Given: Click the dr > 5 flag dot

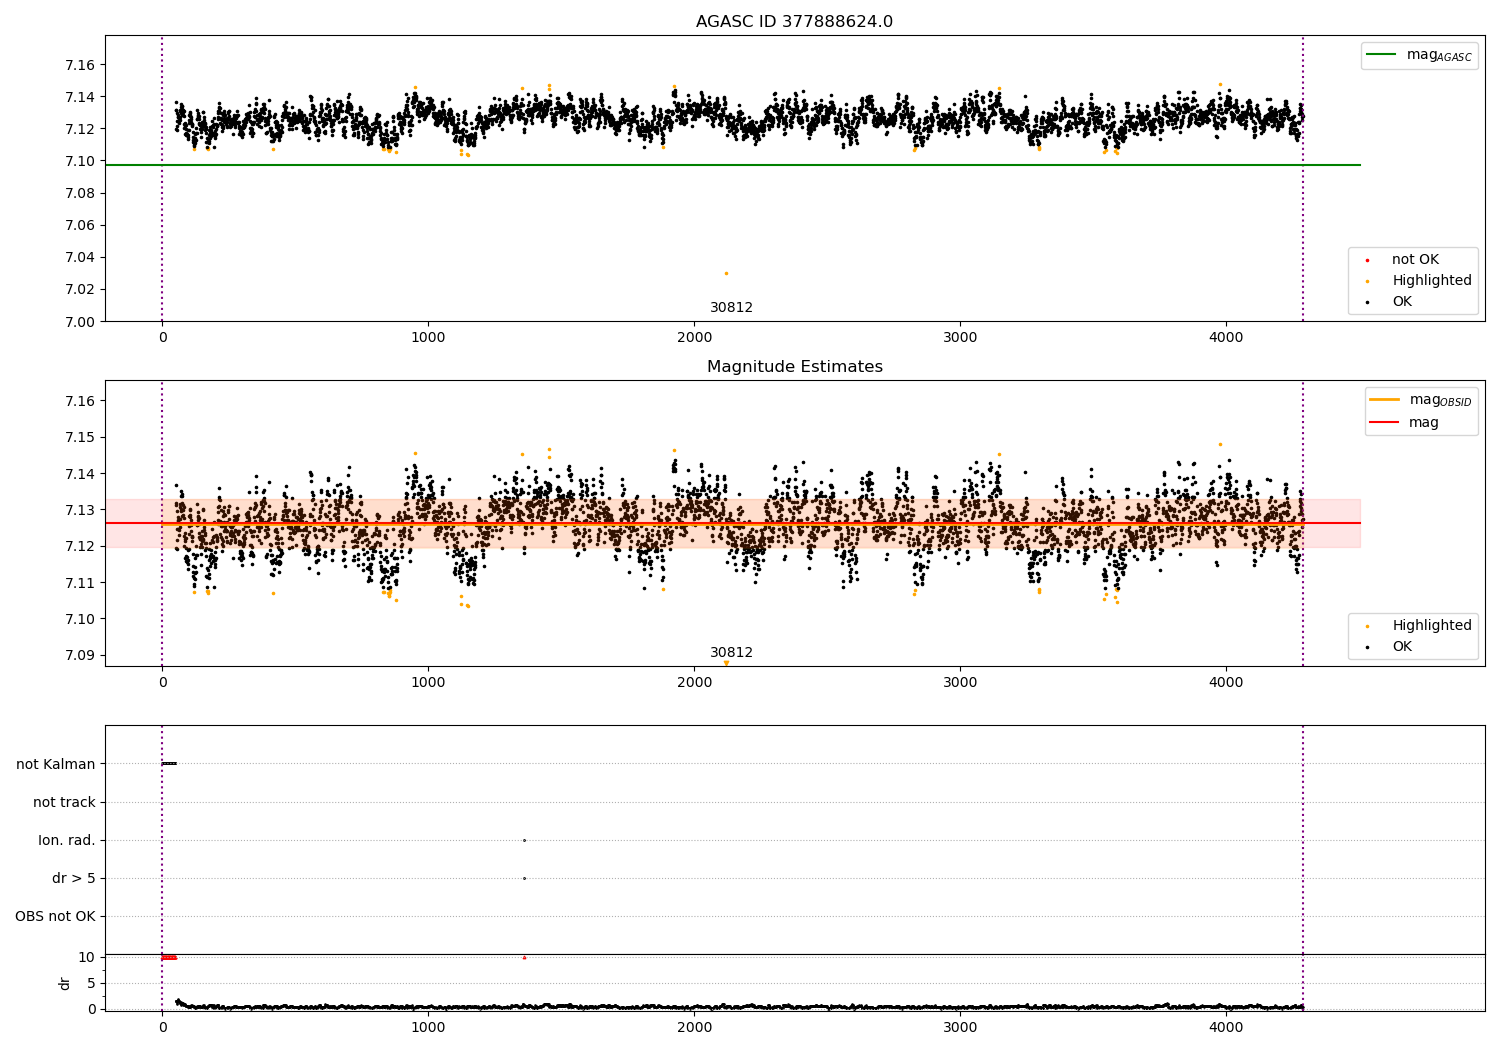Looking at the screenshot, I should [x=524, y=878].
